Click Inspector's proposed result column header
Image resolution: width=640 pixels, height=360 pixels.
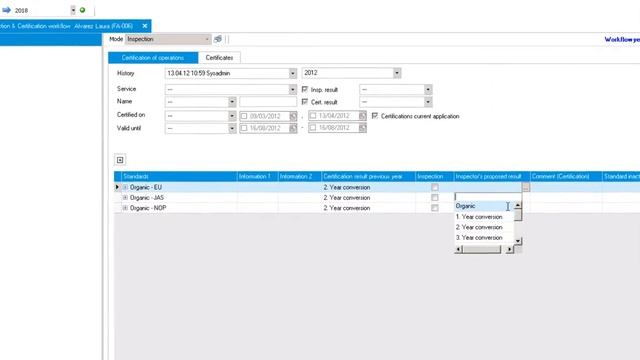[492, 176]
